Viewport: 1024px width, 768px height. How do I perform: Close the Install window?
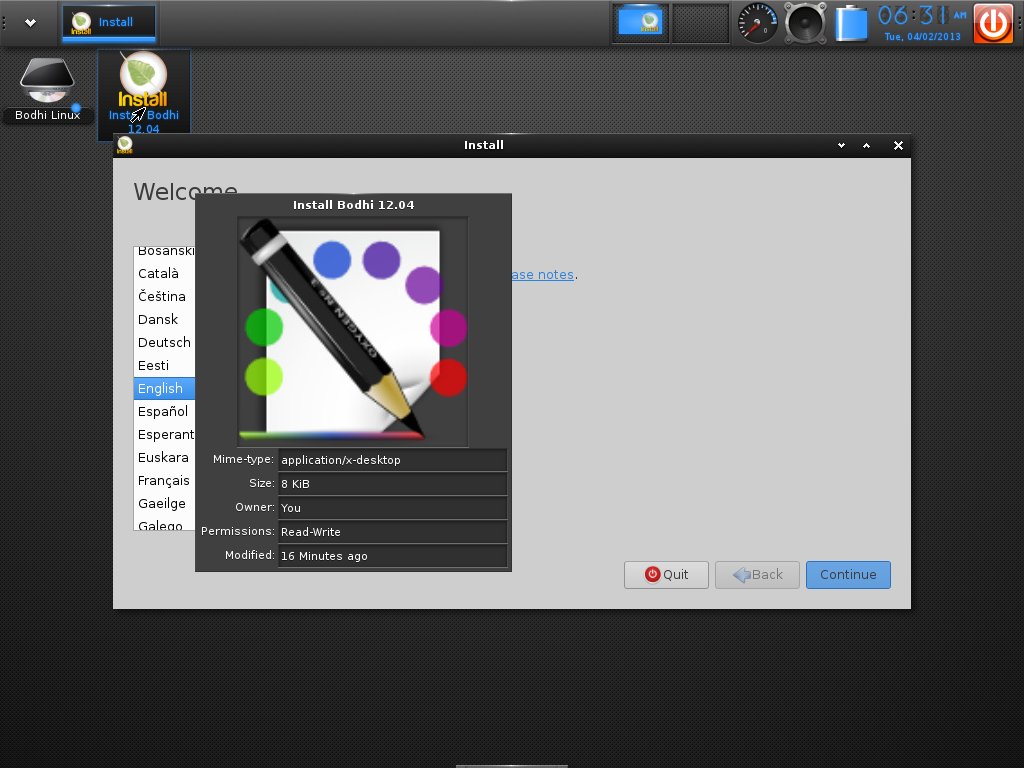coord(898,146)
